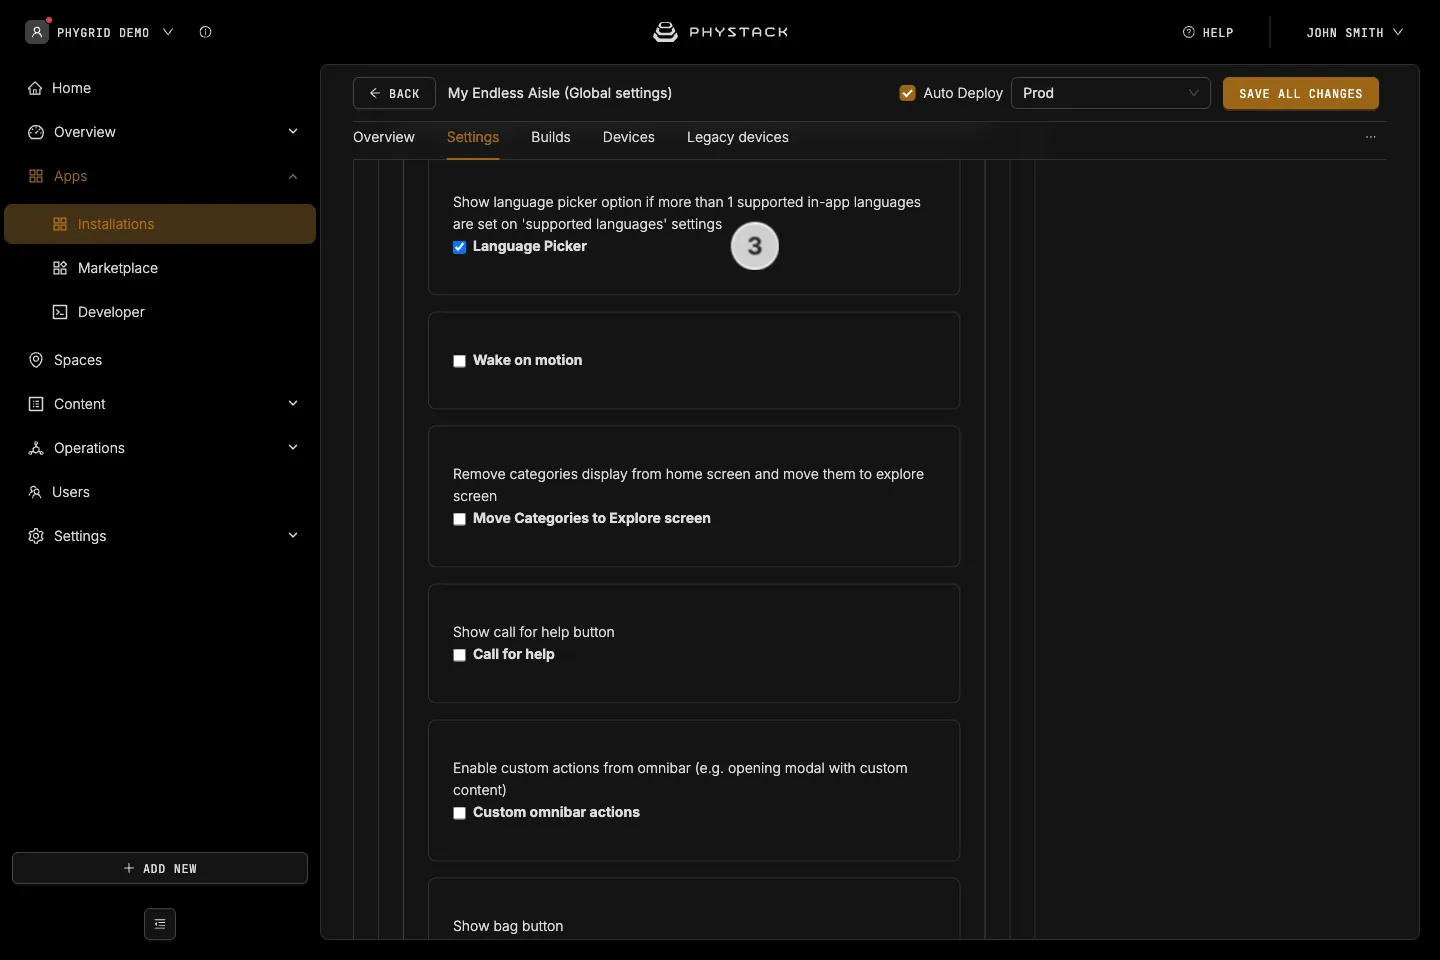Check the Custom omnibar actions checkbox
This screenshot has height=960, width=1440.
tap(460, 813)
